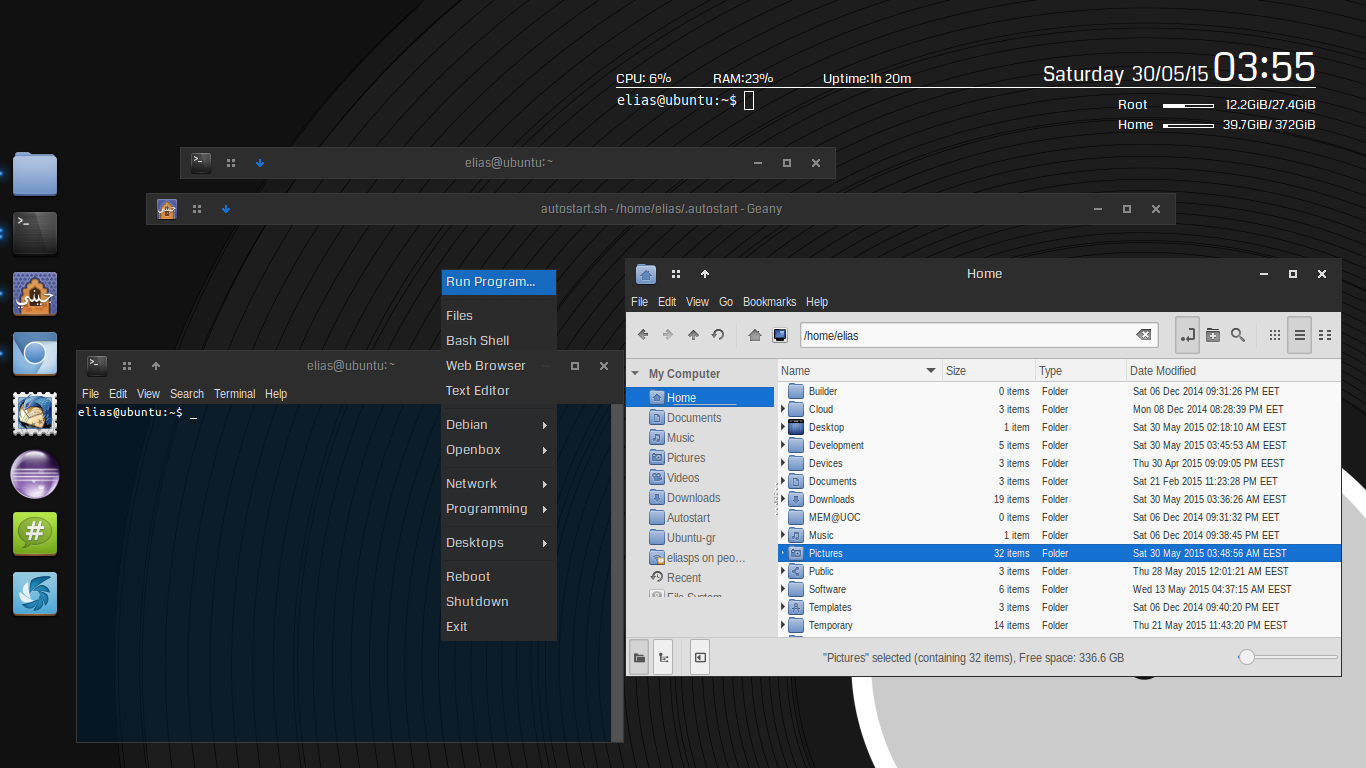Expand the Software folder row triangle
Viewport: 1366px width, 768px height.
click(x=783, y=589)
